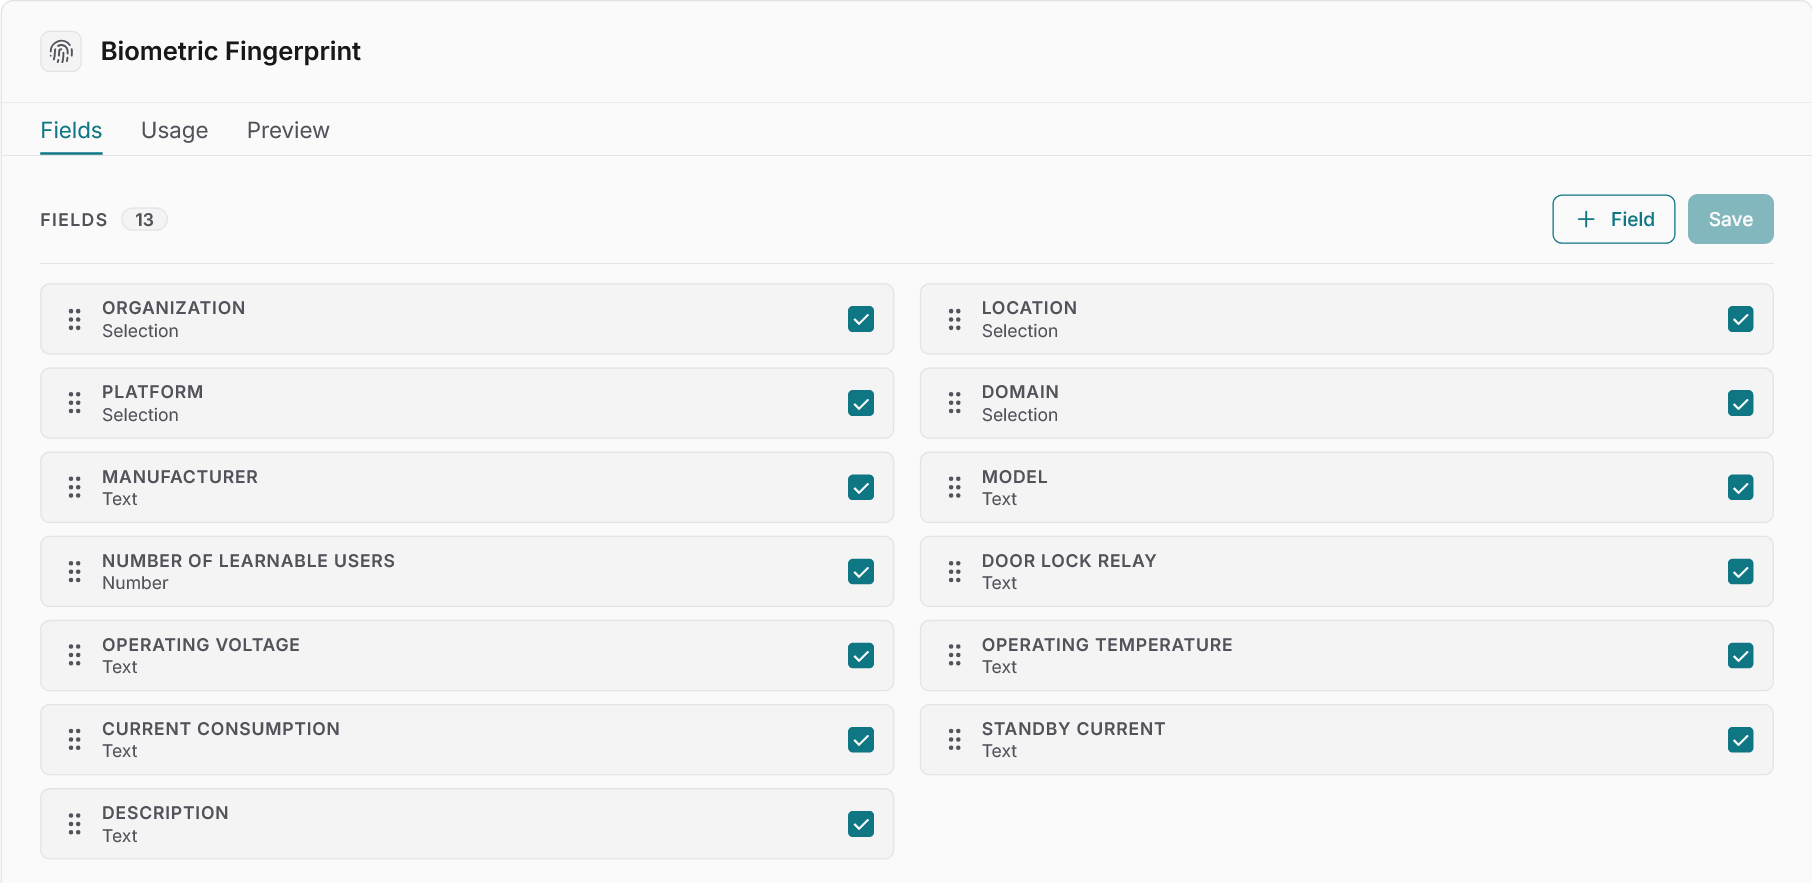Uncheck the CURRENT CONSUMPTION checkbox

coord(861,739)
